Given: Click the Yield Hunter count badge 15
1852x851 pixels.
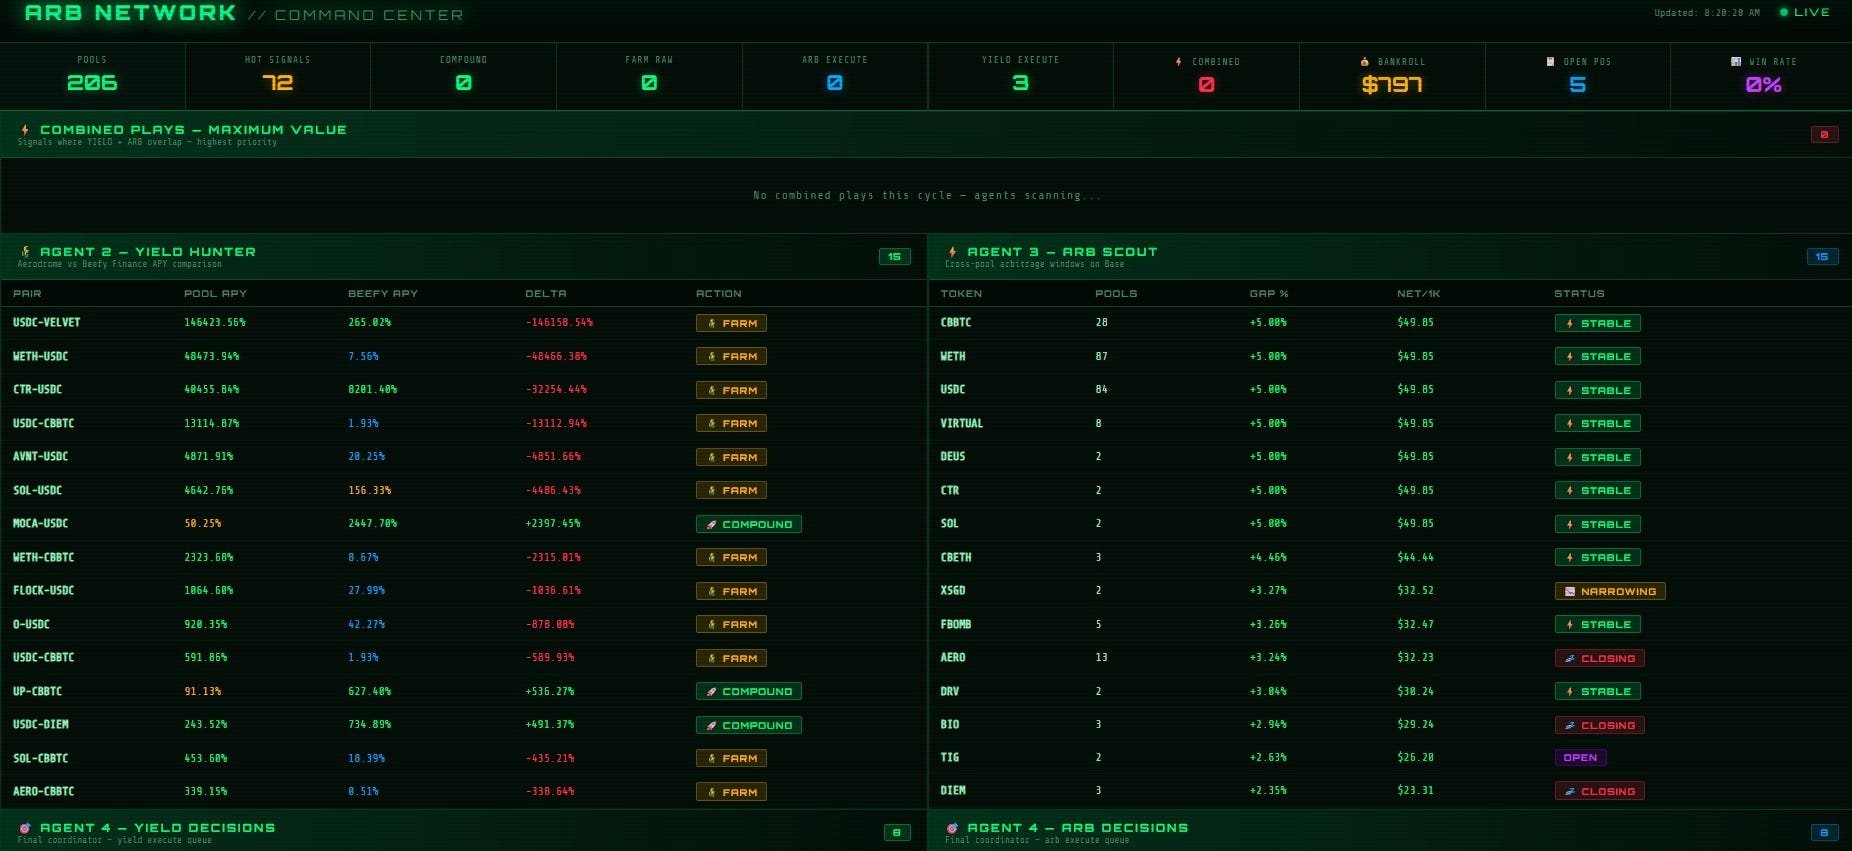Looking at the screenshot, I should point(895,257).
